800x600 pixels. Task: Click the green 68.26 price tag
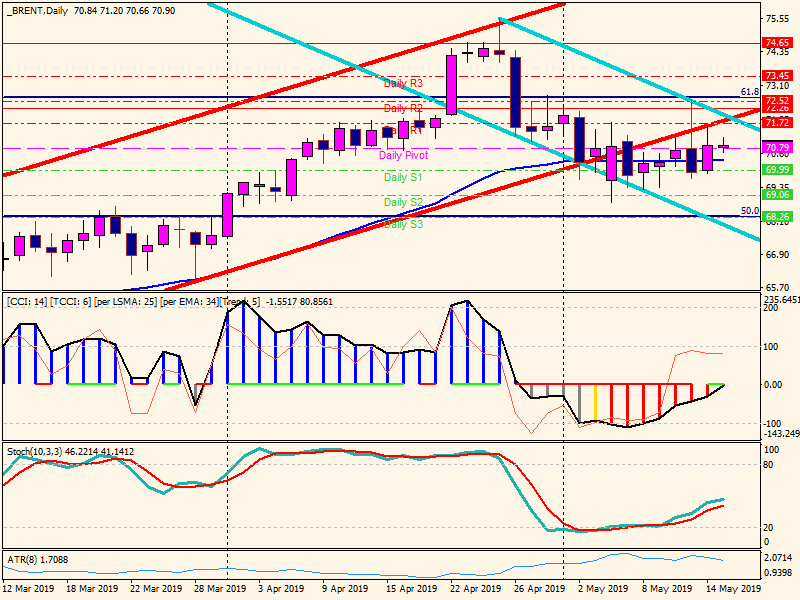[x=777, y=216]
